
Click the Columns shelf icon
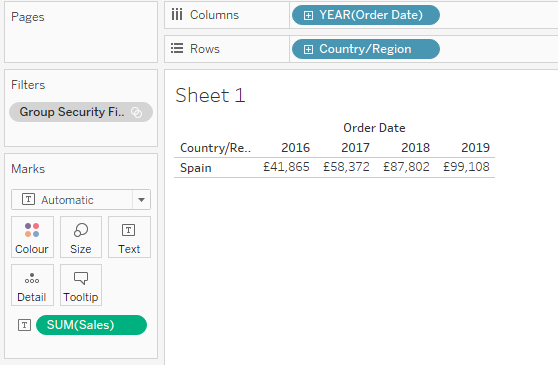point(177,15)
